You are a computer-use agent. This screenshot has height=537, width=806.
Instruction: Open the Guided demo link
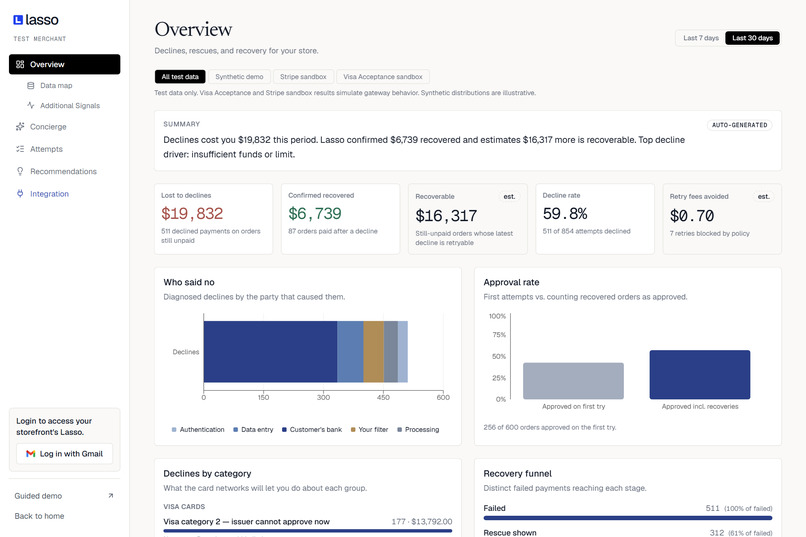point(65,496)
